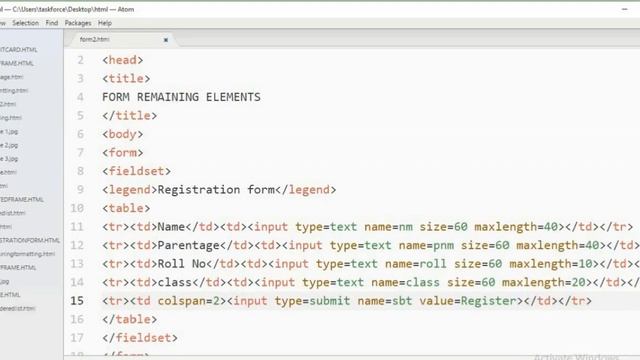The height and width of the screenshot is (360, 640).
Task: Open the Find menu
Action: click(51, 23)
